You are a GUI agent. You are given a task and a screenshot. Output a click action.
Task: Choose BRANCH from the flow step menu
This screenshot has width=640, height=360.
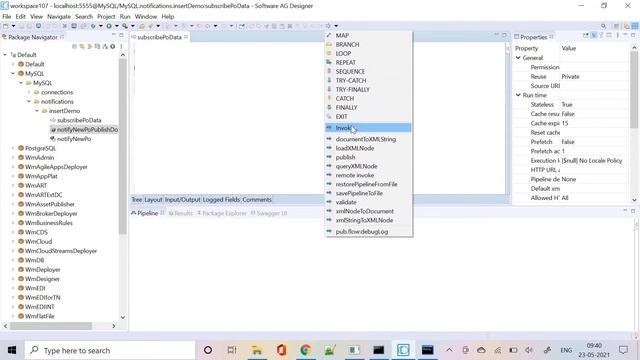pos(369,44)
